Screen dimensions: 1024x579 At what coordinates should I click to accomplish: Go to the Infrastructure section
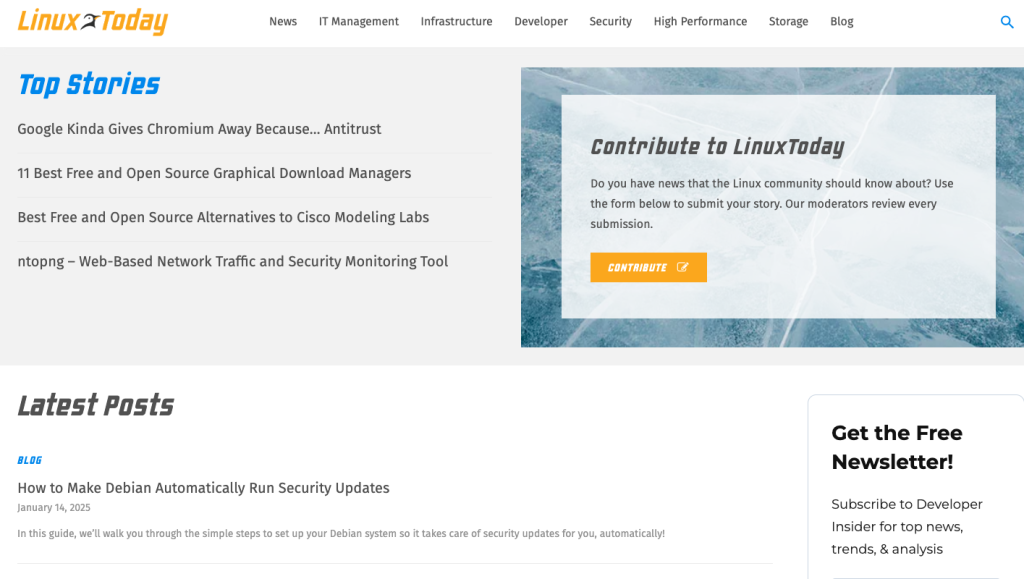pos(456,22)
